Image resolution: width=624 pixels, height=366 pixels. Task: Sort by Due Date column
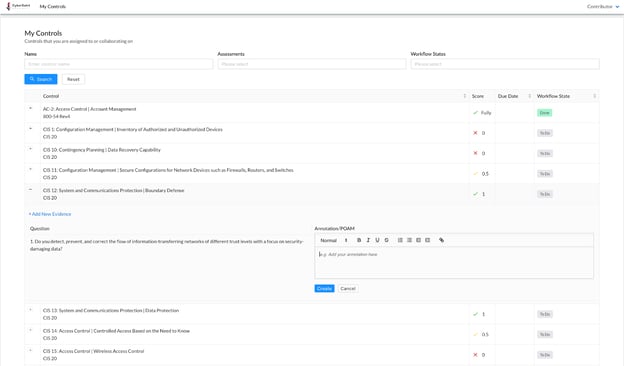point(529,96)
